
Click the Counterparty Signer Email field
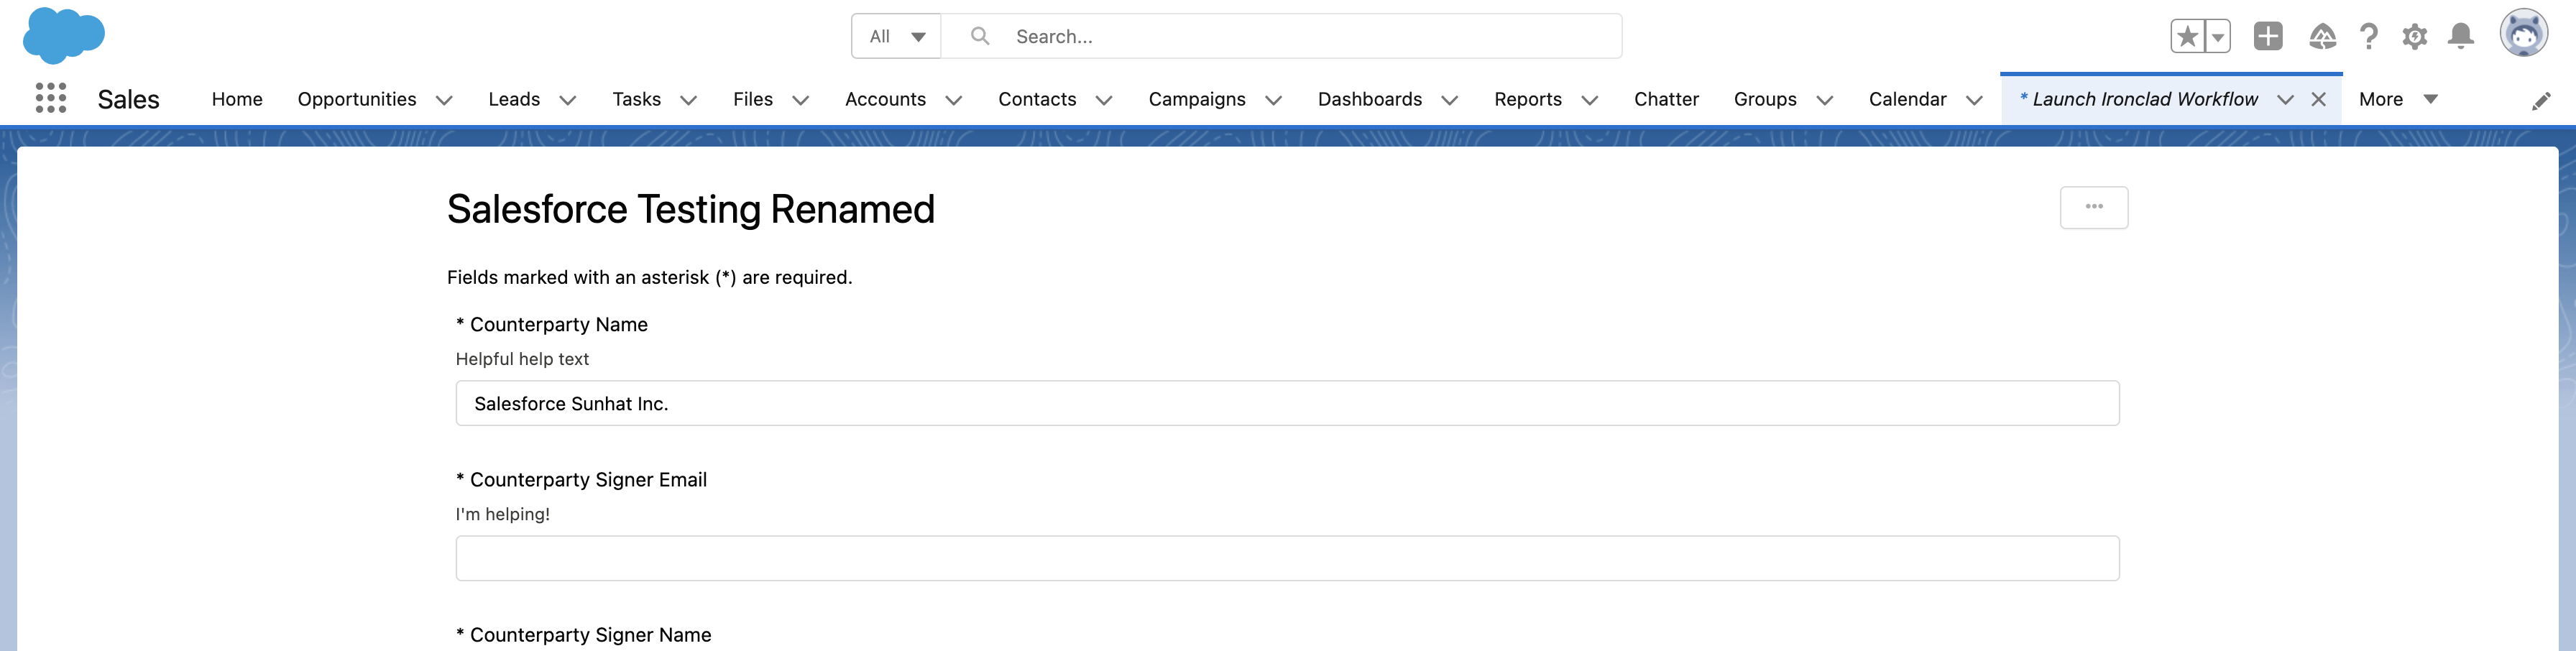tap(1287, 558)
